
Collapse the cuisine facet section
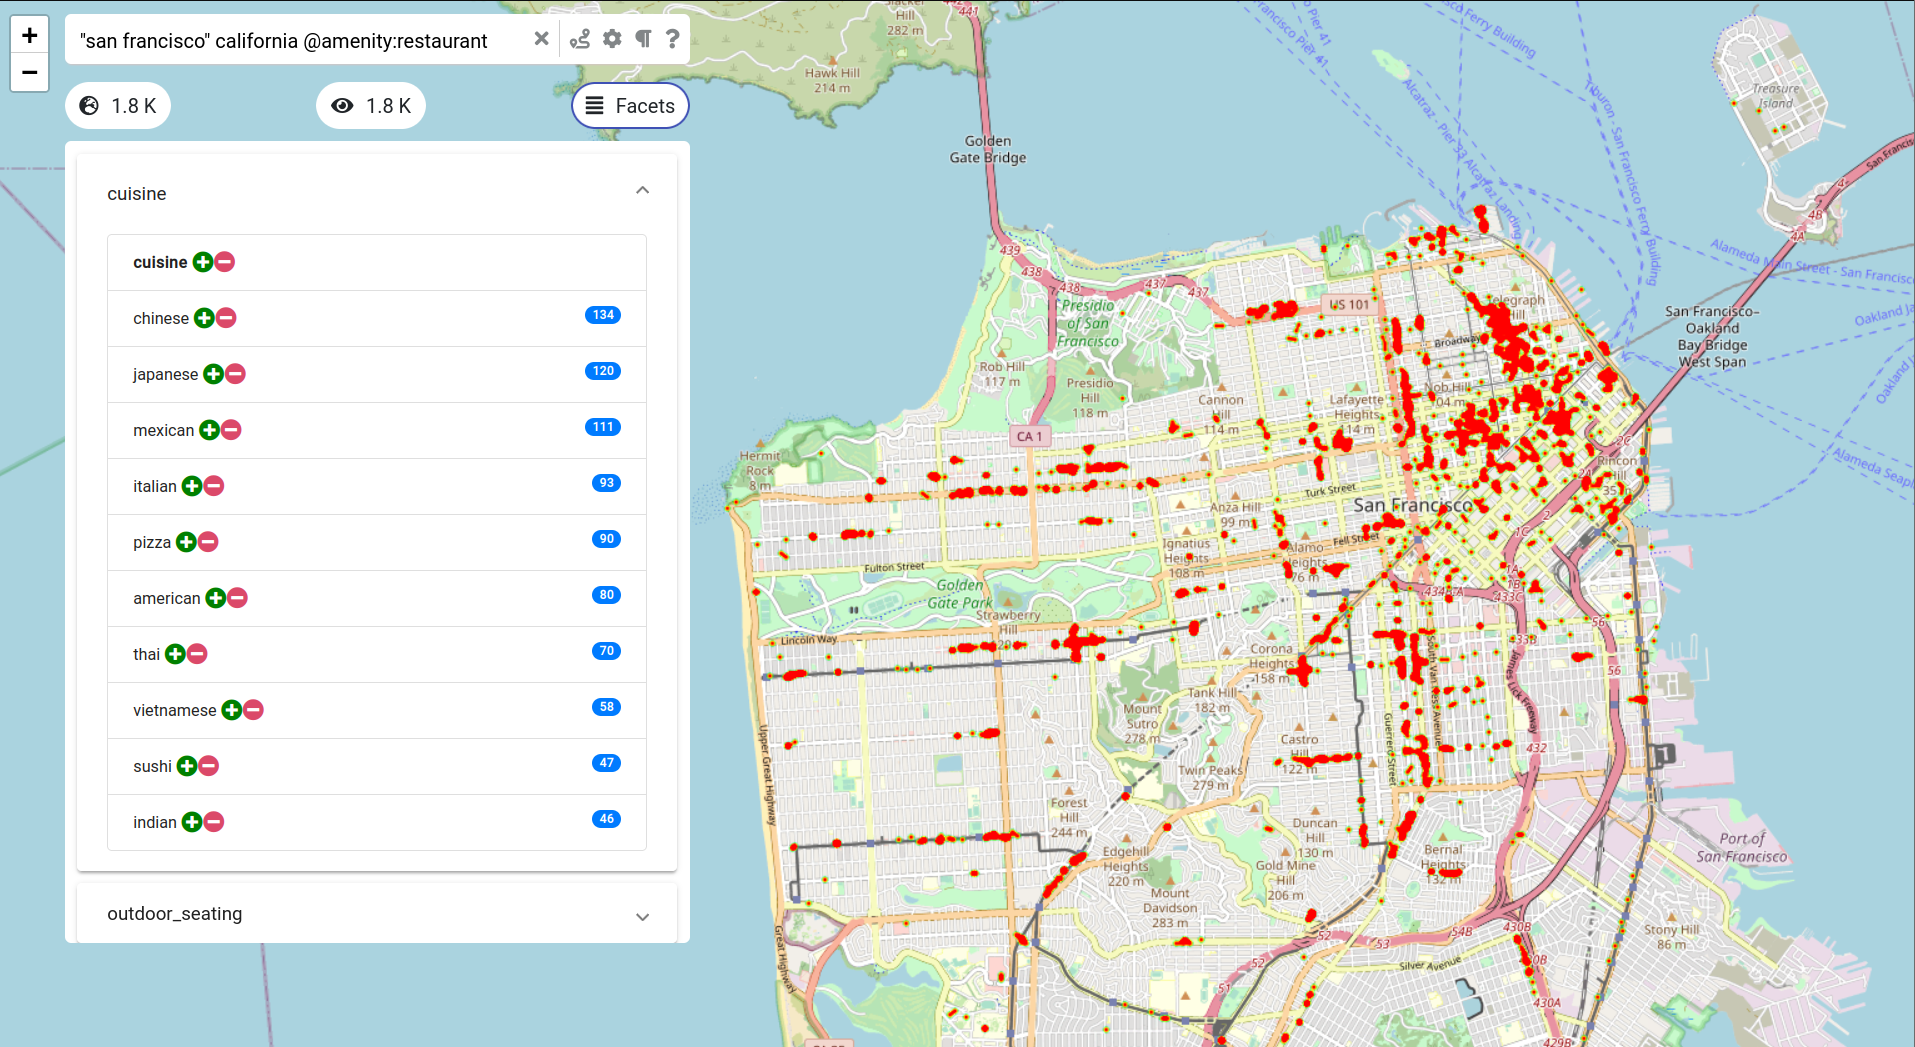pos(642,191)
